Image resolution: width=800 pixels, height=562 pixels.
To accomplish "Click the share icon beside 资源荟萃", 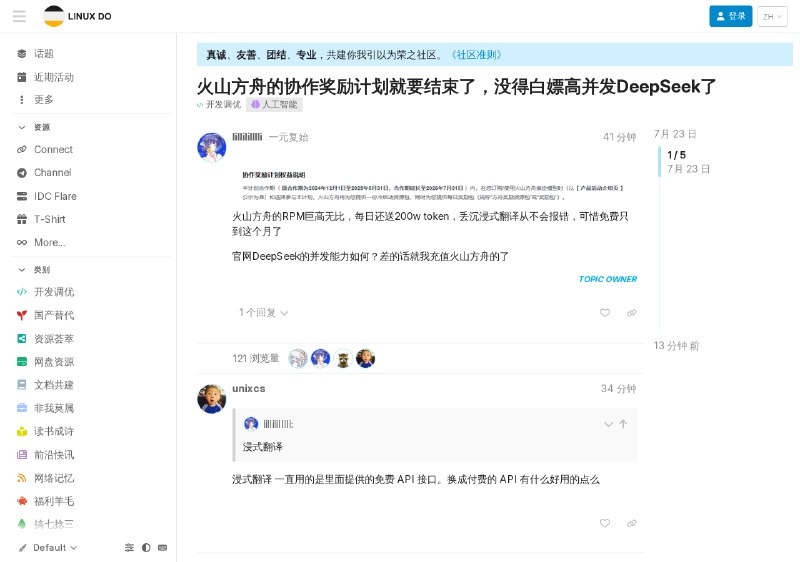I will 22,339.
